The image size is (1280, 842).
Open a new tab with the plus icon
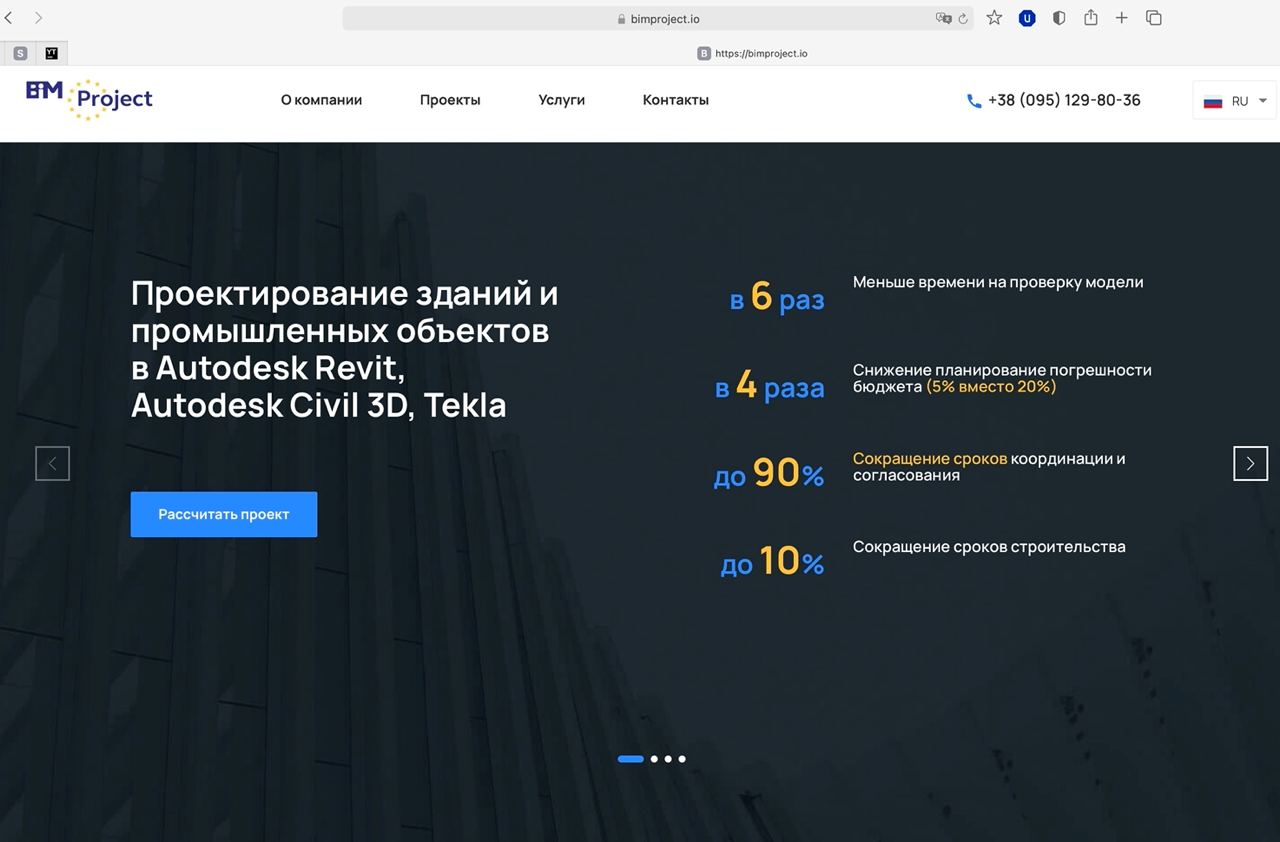1122,18
